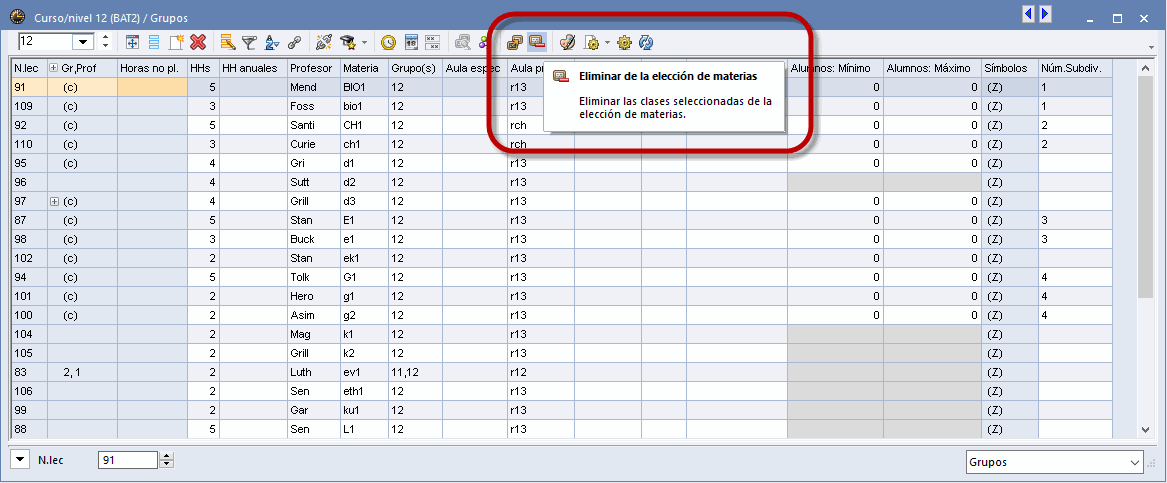Click the class selector spinner arrows
1167x483 pixels.
pos(105,42)
